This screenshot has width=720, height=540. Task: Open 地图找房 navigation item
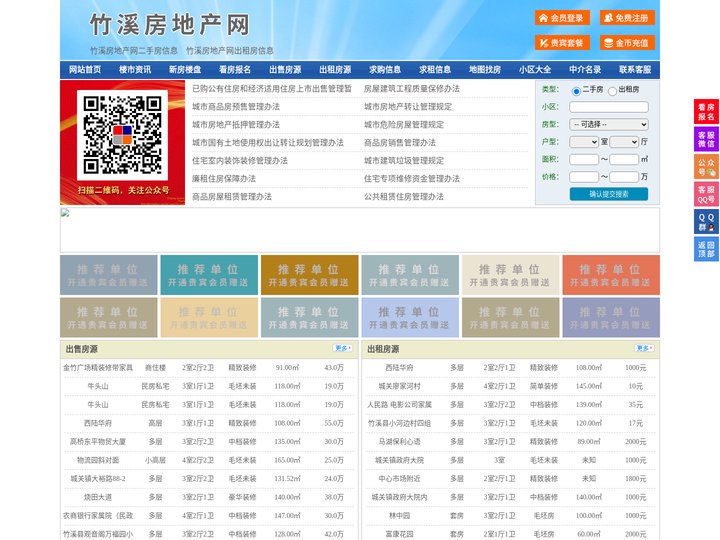coord(485,70)
